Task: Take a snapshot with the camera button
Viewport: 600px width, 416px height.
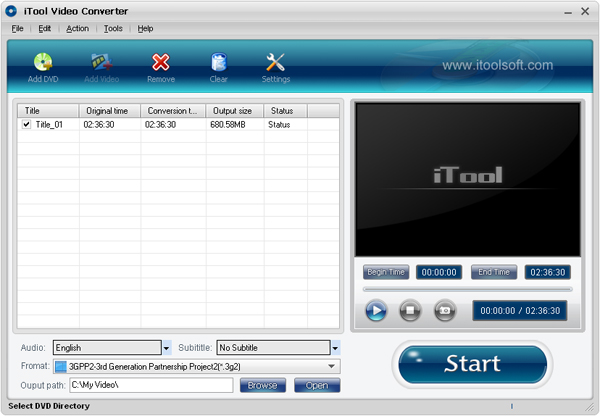Action: pos(445,310)
